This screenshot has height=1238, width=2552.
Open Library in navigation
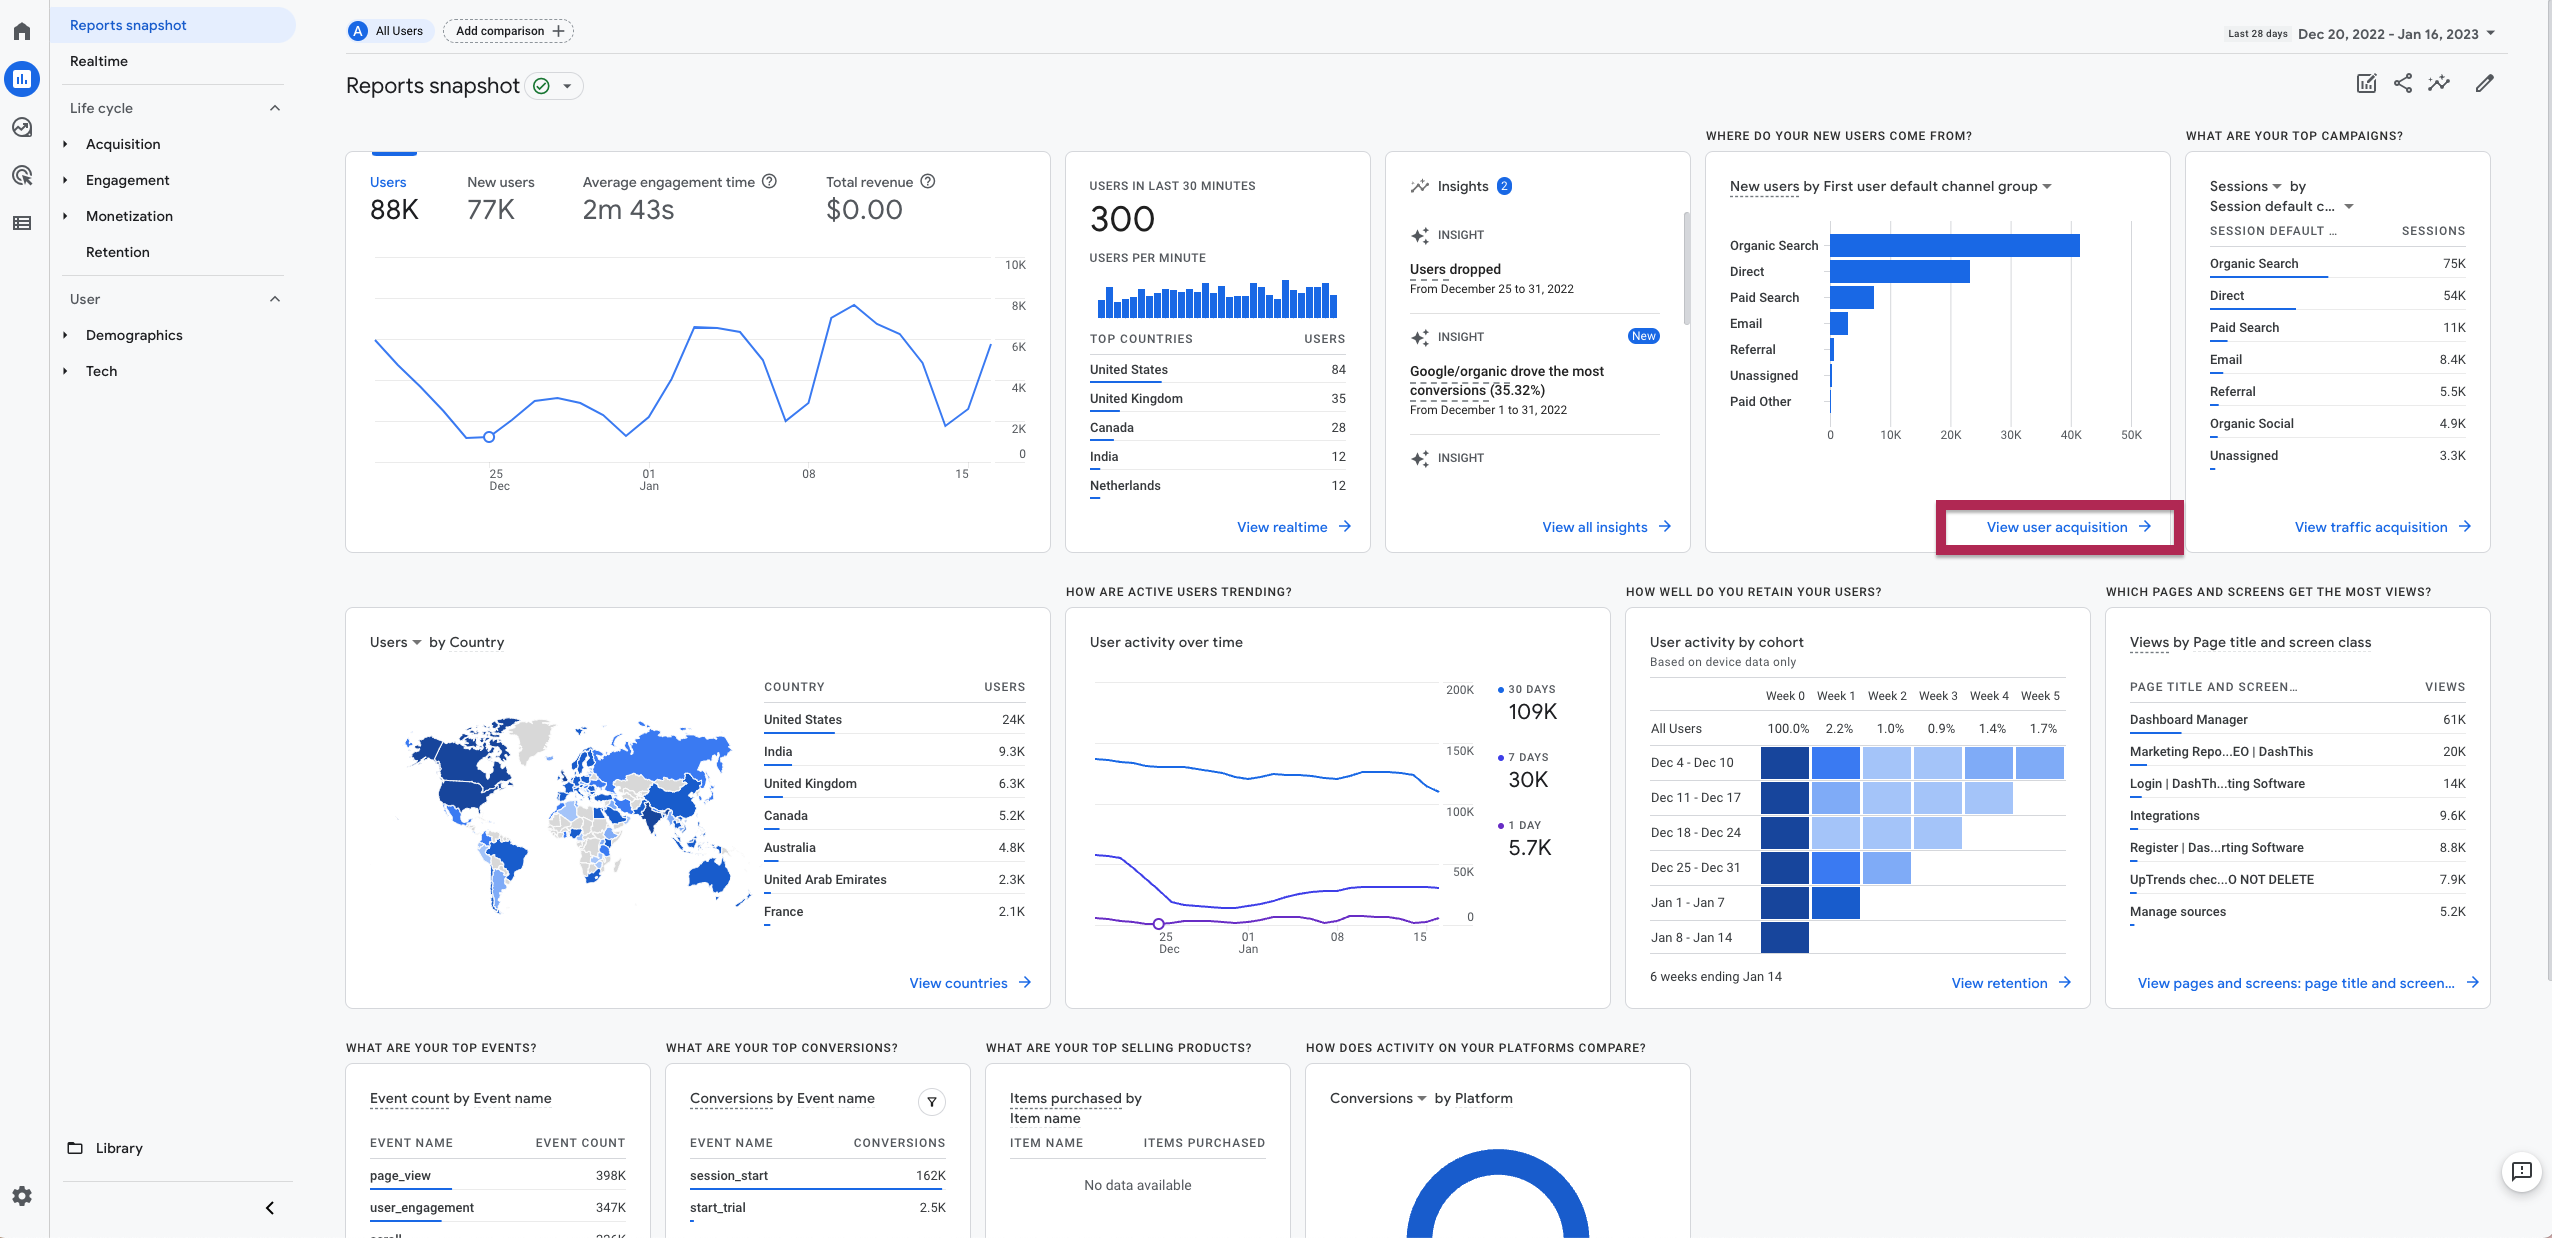[119, 1148]
